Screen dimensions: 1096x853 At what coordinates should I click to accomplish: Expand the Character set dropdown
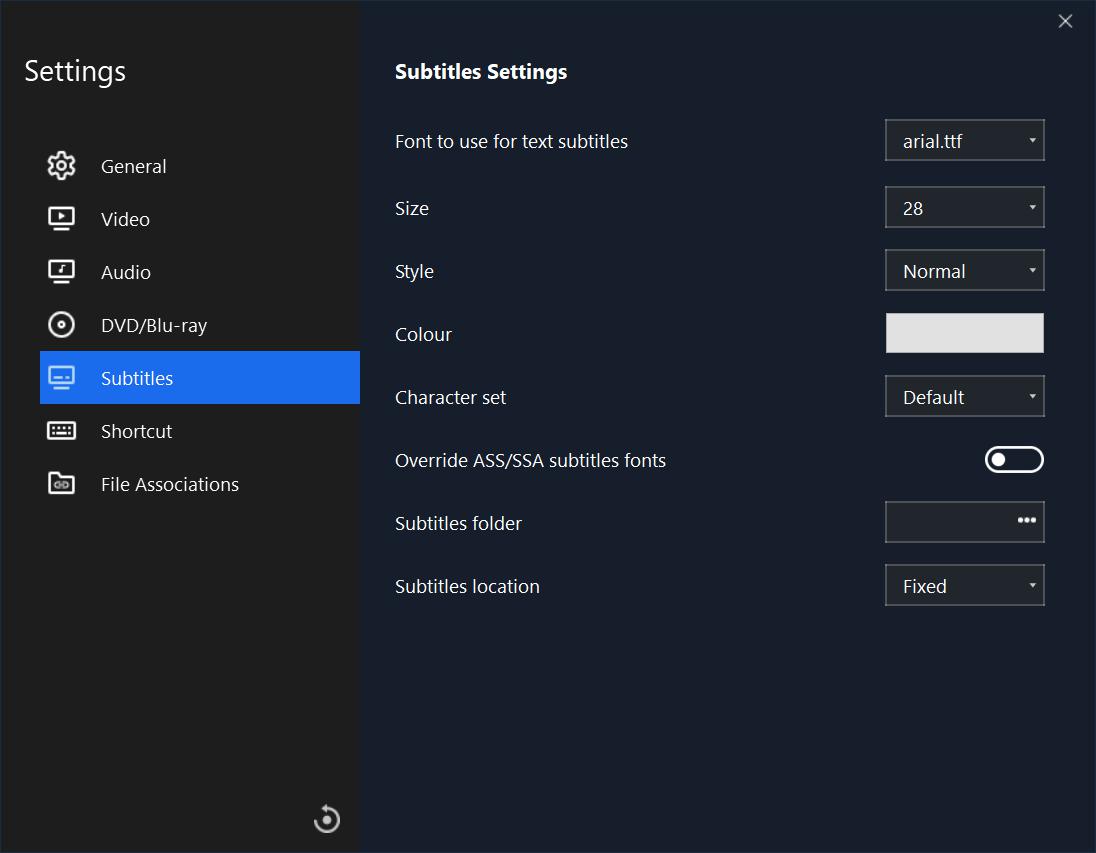click(964, 397)
